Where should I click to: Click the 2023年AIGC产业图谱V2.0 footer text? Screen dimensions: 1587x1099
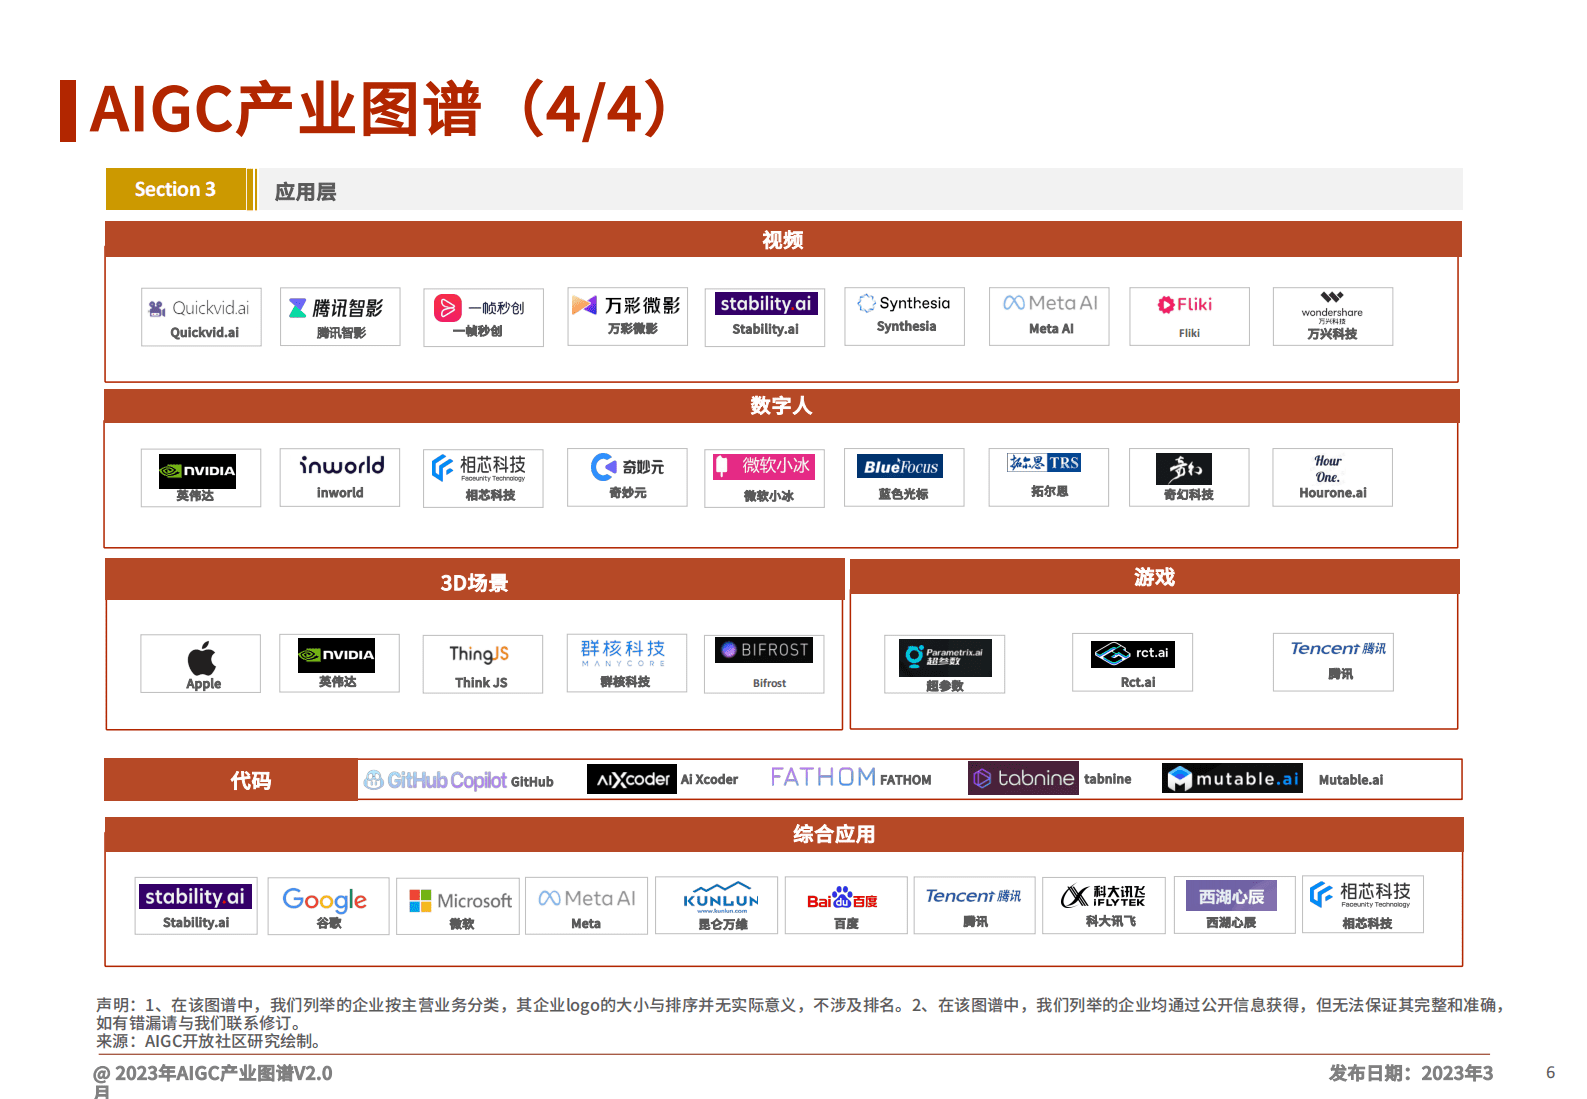coord(223,1073)
